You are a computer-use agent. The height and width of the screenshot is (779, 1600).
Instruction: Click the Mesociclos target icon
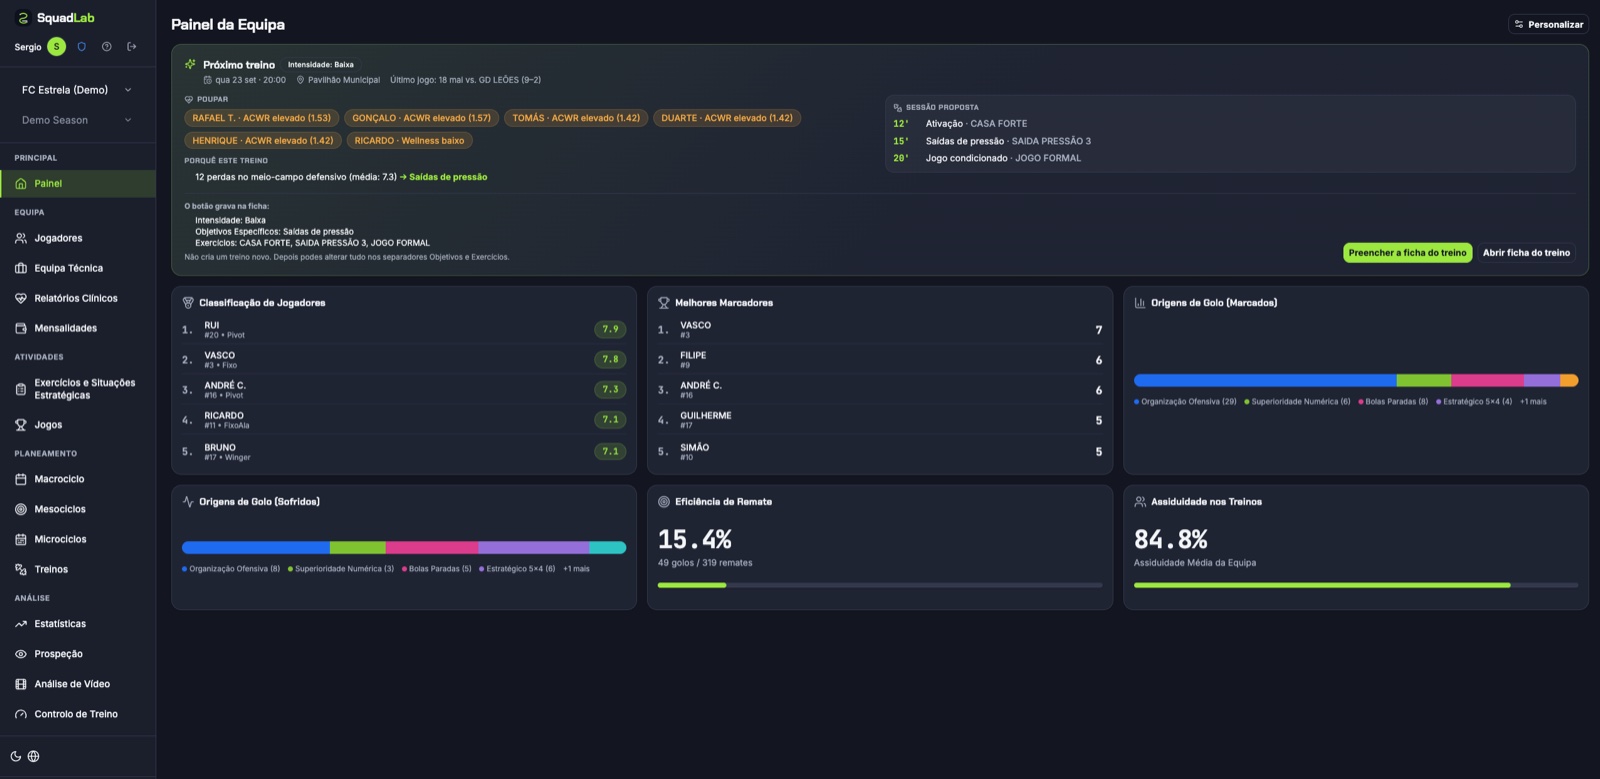pos(21,509)
